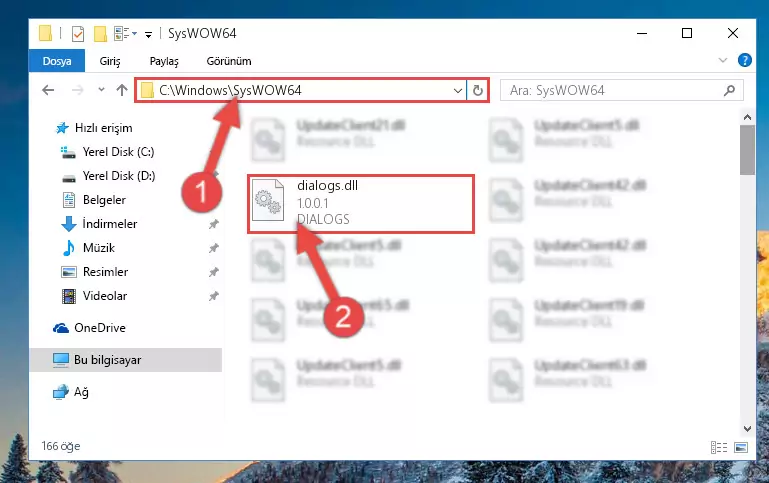This screenshot has width=769, height=483.
Task: Switch to large thumbnails view layout
Action: (741, 447)
